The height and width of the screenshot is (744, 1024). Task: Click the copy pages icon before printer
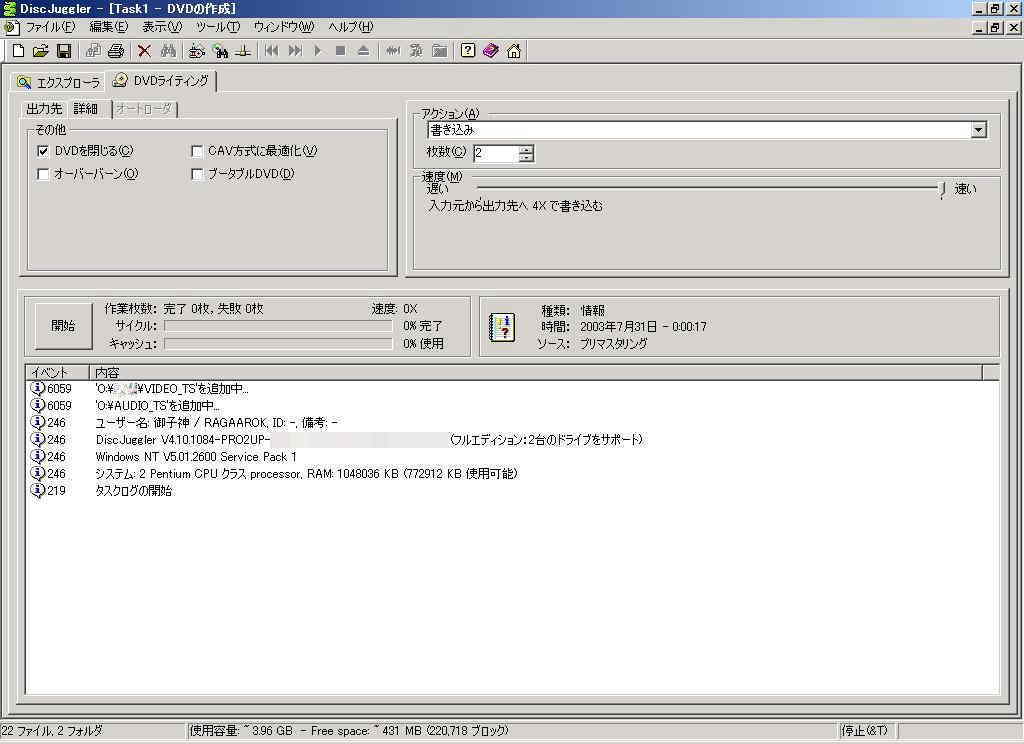coord(93,51)
